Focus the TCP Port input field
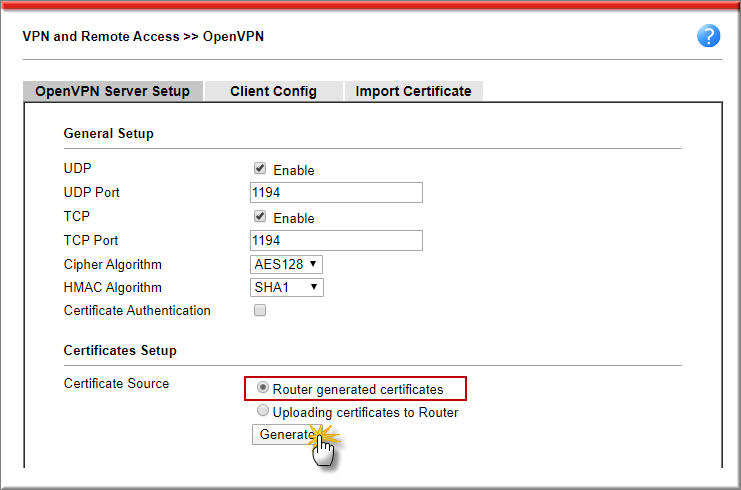Viewport: 741px width, 490px height. tap(336, 241)
